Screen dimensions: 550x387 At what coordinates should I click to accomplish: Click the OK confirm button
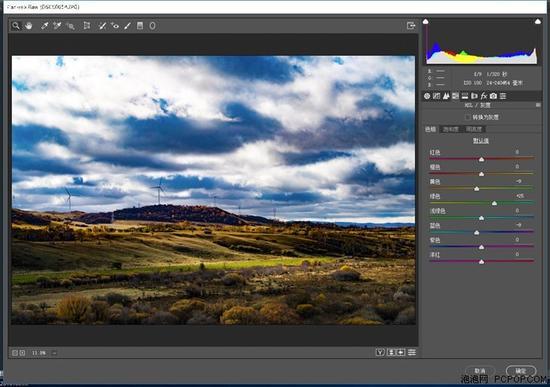(521, 371)
